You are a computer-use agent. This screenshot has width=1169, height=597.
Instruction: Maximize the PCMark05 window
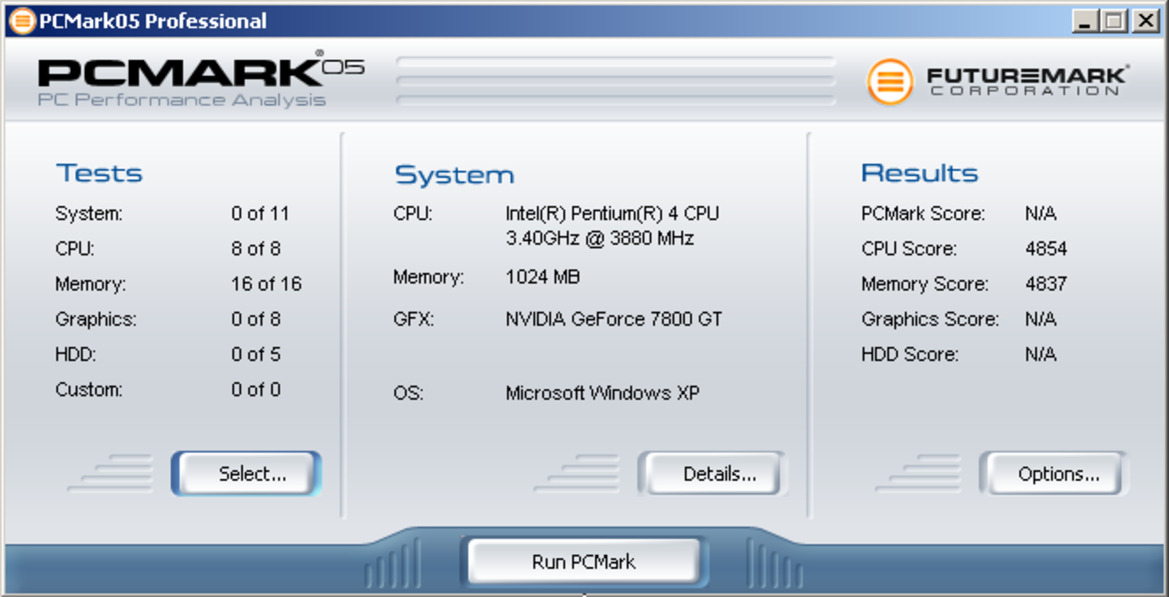pos(1113,21)
